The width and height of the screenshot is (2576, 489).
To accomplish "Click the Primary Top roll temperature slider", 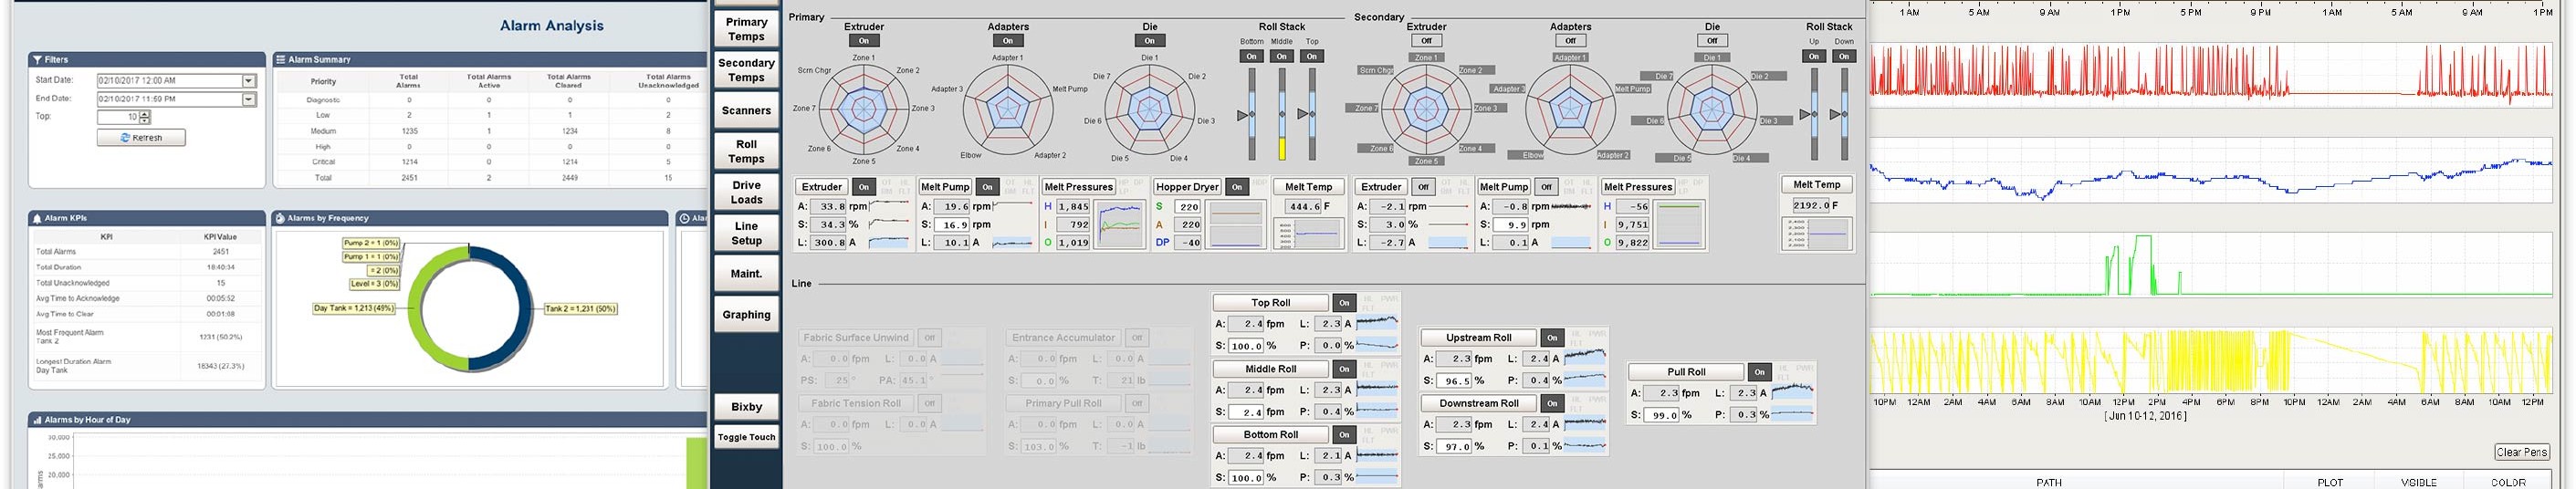I will 1312,114.
